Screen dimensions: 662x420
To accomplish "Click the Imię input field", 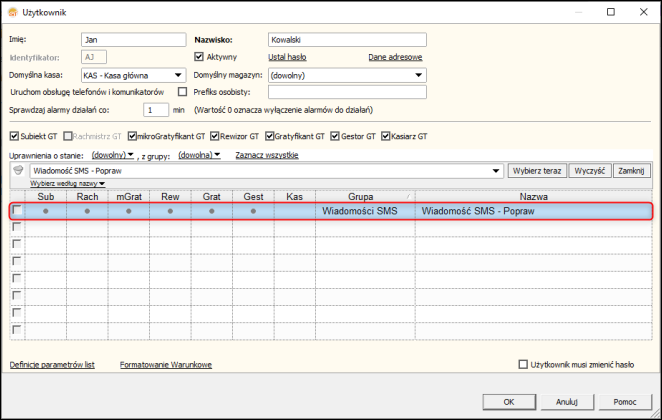I will 133,40.
